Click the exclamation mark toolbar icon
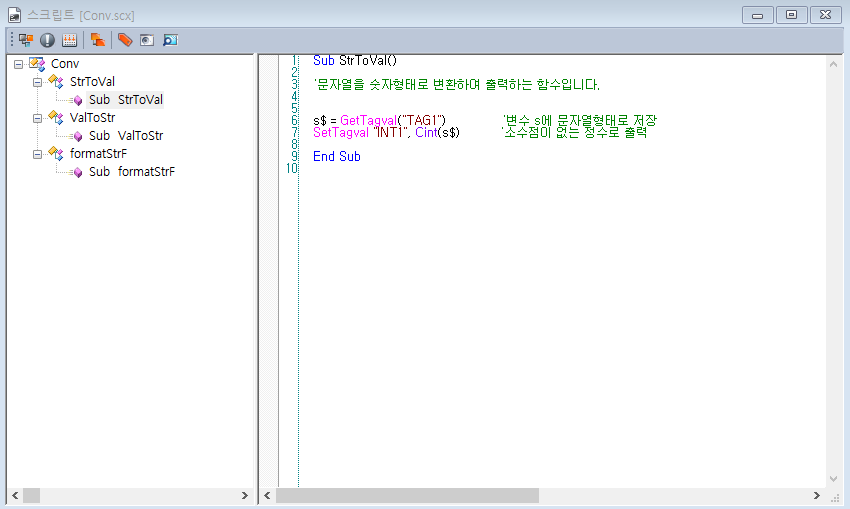 (x=48, y=40)
